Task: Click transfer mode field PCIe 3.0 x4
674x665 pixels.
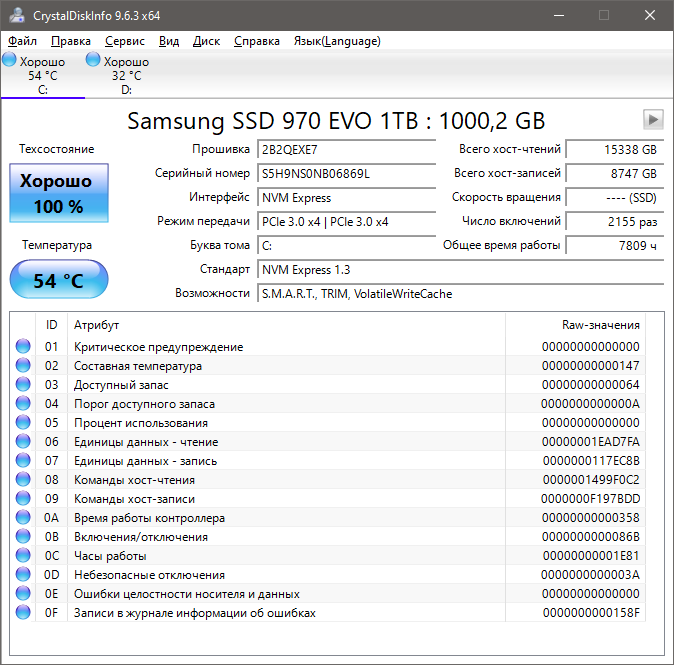Action: tap(346, 222)
